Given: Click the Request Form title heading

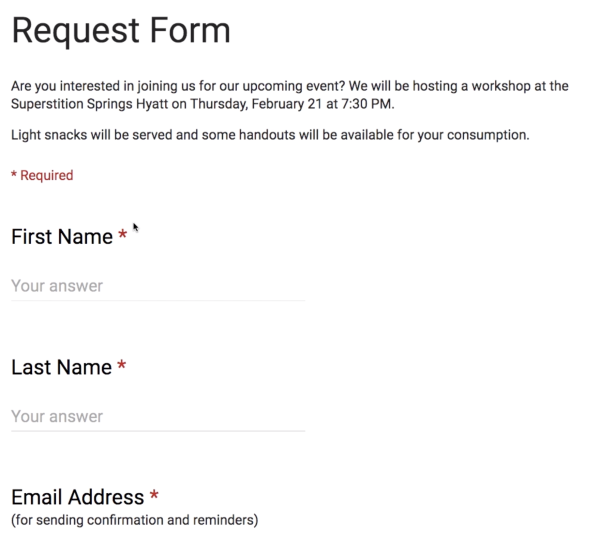Looking at the screenshot, I should coord(121,30).
